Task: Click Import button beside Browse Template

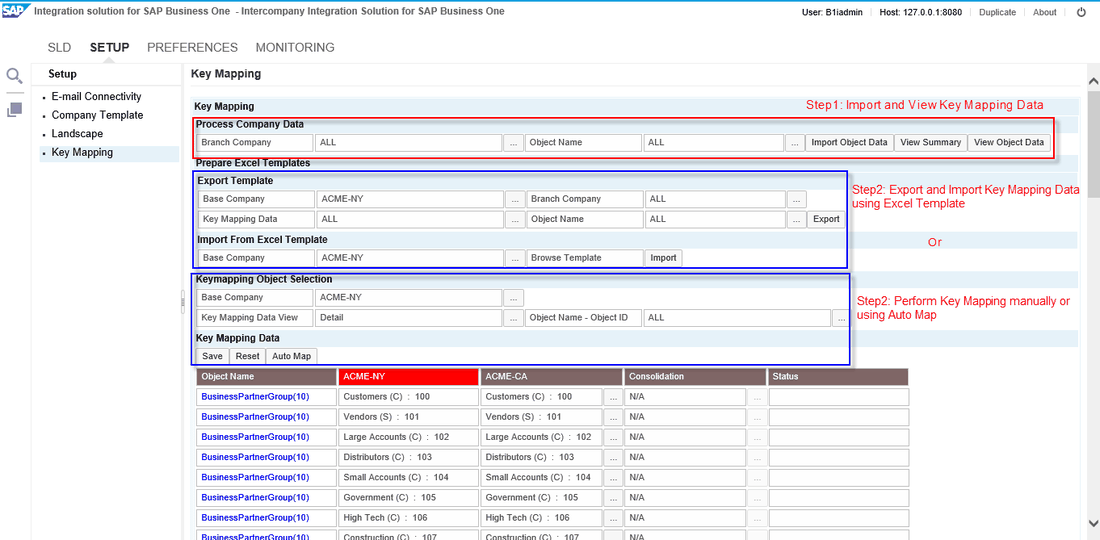Action: pyautogui.click(x=663, y=258)
